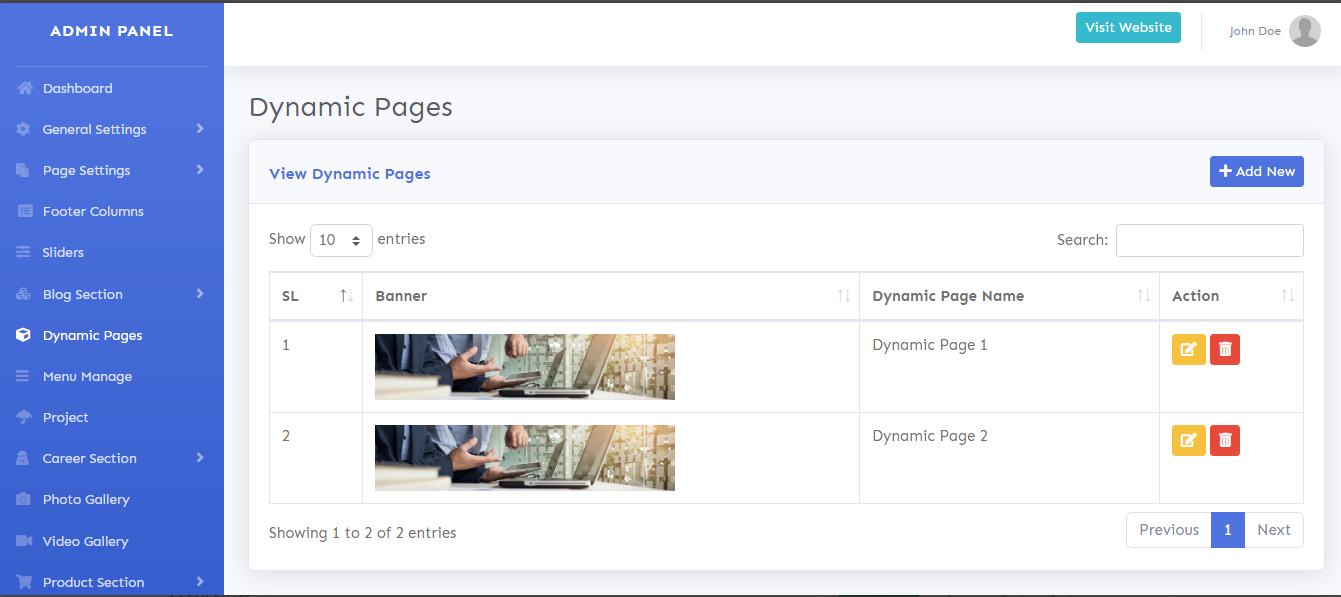The image size is (1341, 597).
Task: Open the Show entries dropdown
Action: coord(341,240)
